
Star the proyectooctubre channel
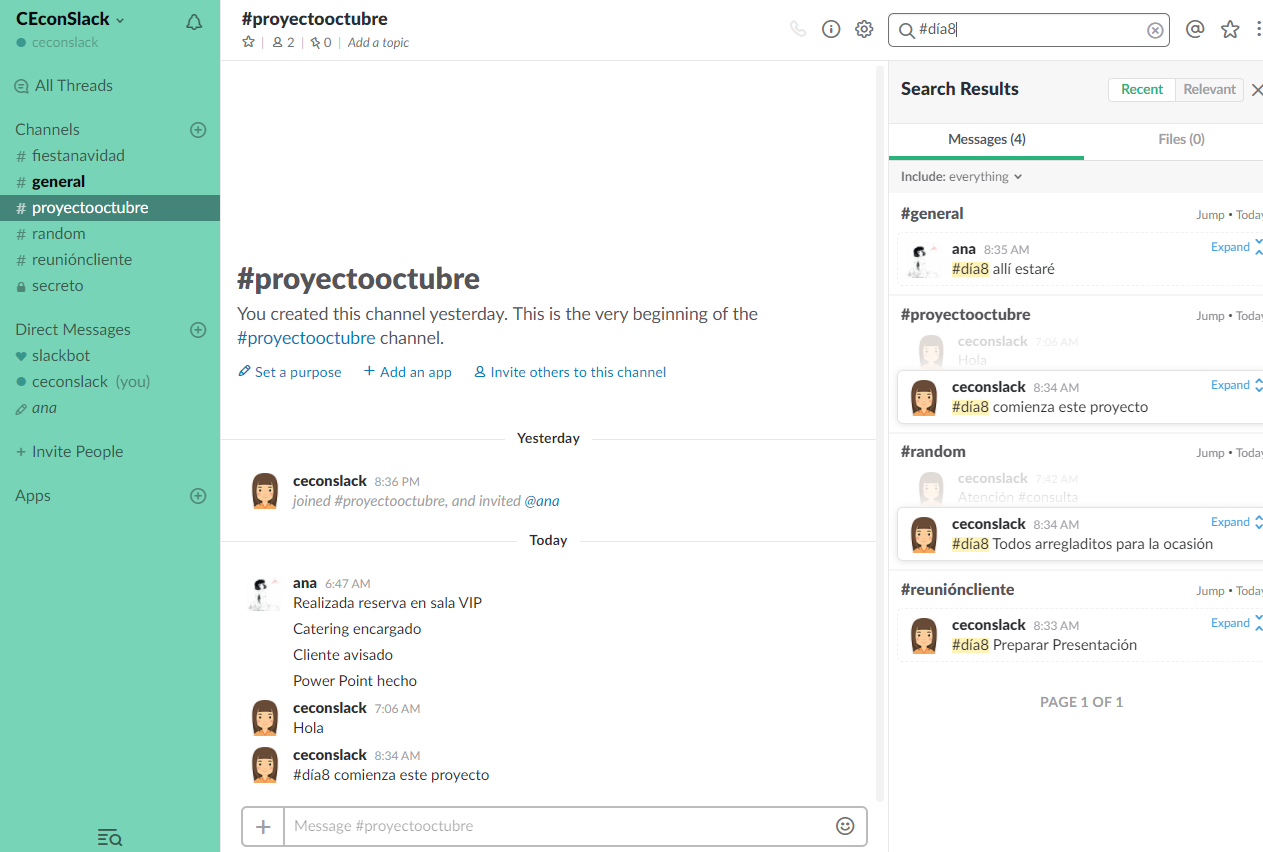pyautogui.click(x=249, y=42)
